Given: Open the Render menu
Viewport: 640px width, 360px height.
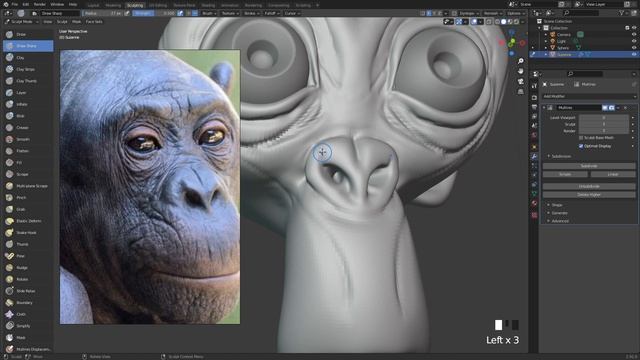Looking at the screenshot, I should coord(40,4).
